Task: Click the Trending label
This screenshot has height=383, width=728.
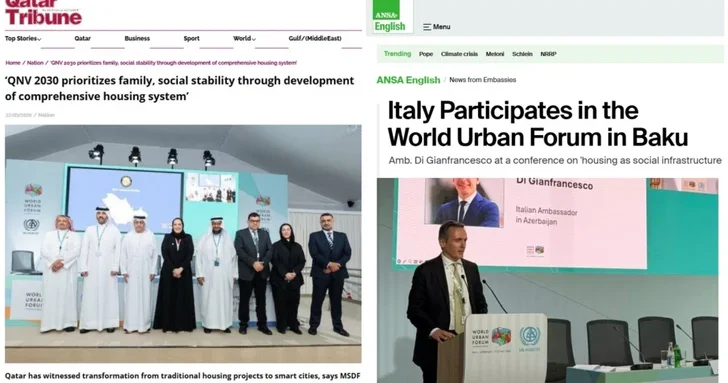Action: 397,54
